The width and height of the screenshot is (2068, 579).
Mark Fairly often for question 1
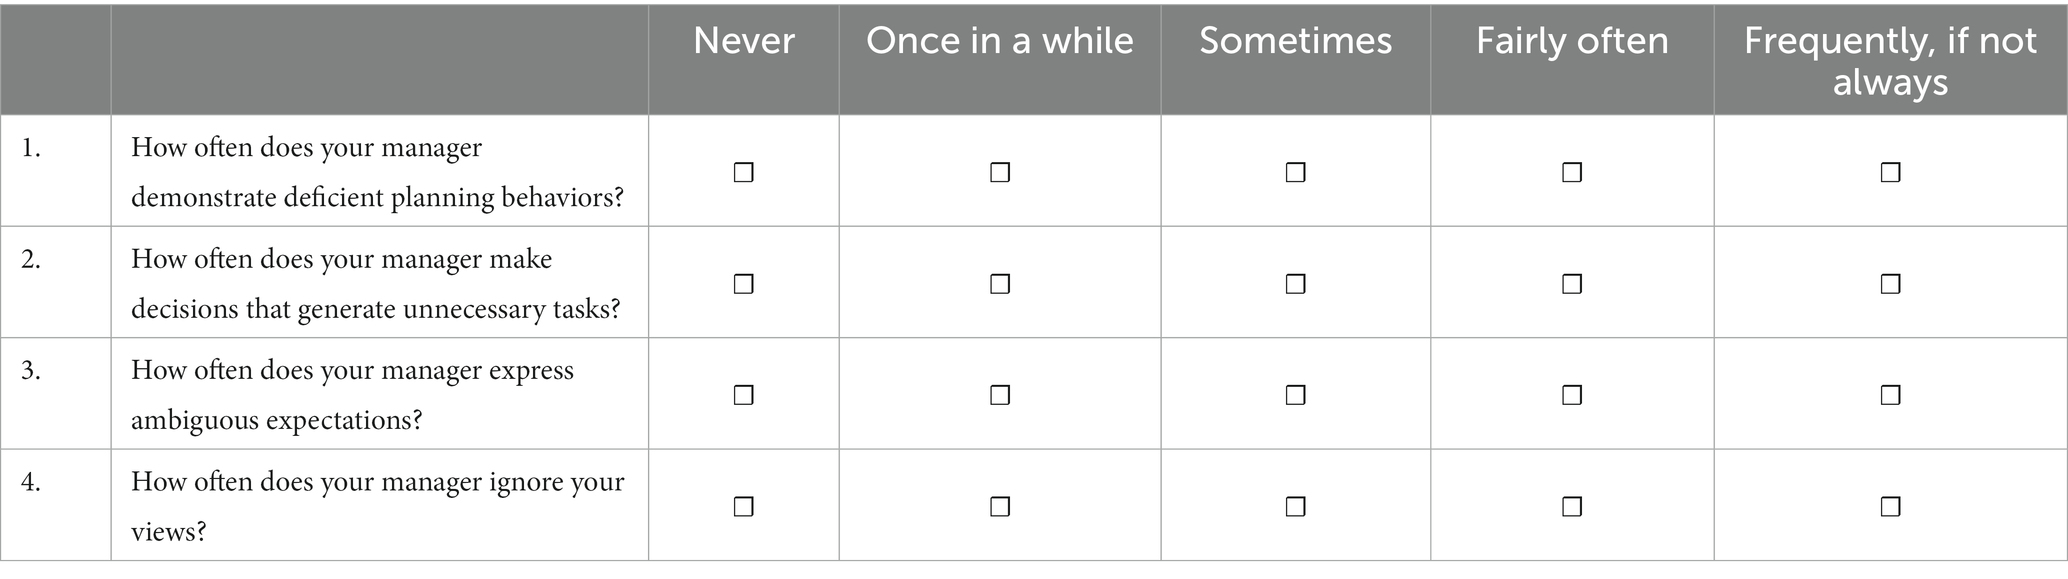tap(1572, 173)
